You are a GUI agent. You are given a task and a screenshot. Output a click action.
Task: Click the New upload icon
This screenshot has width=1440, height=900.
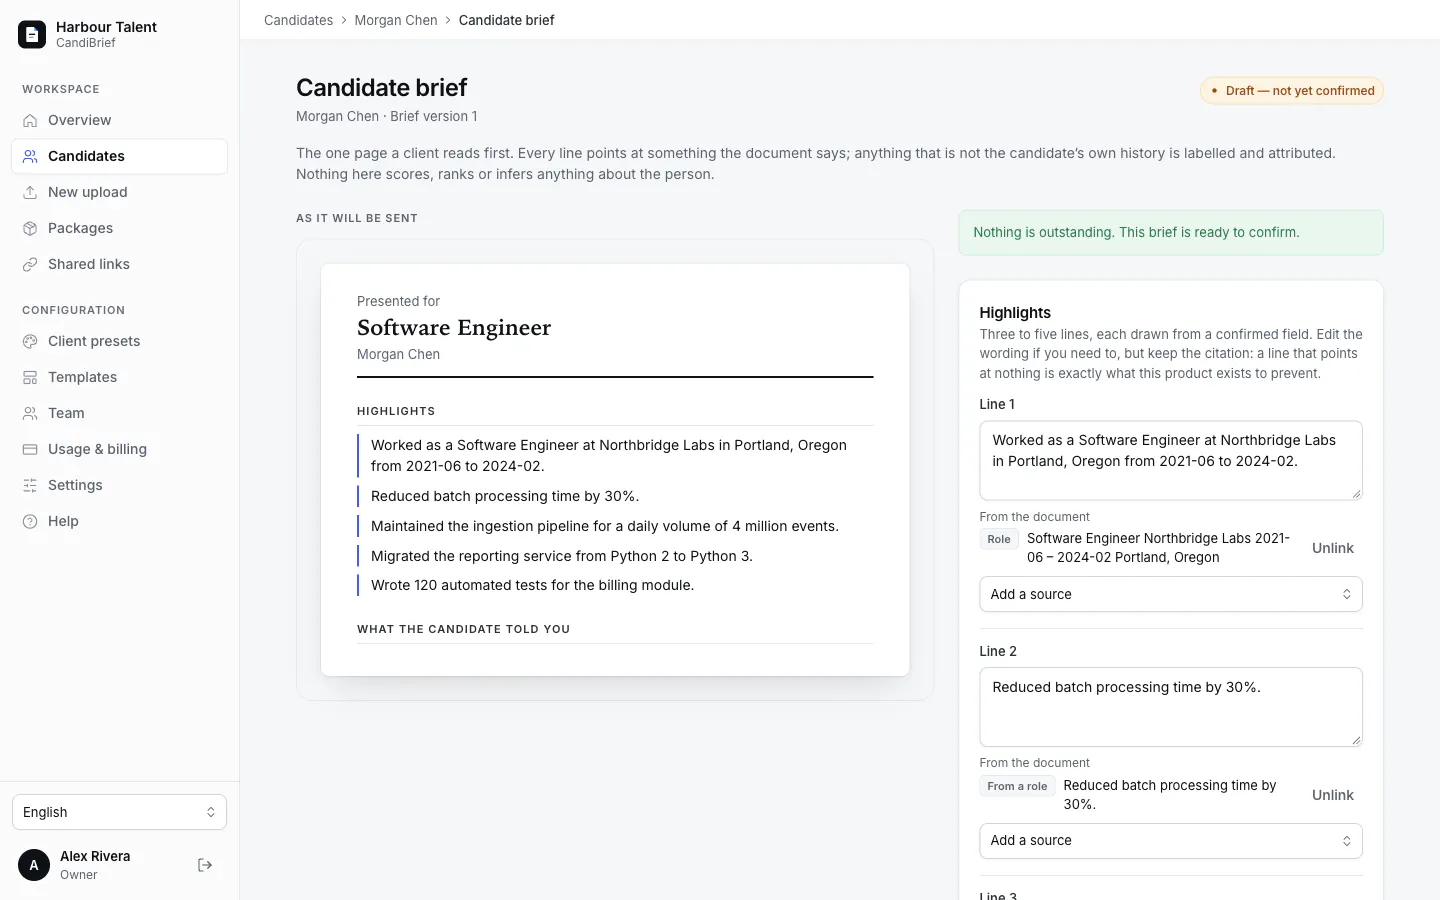(30, 192)
